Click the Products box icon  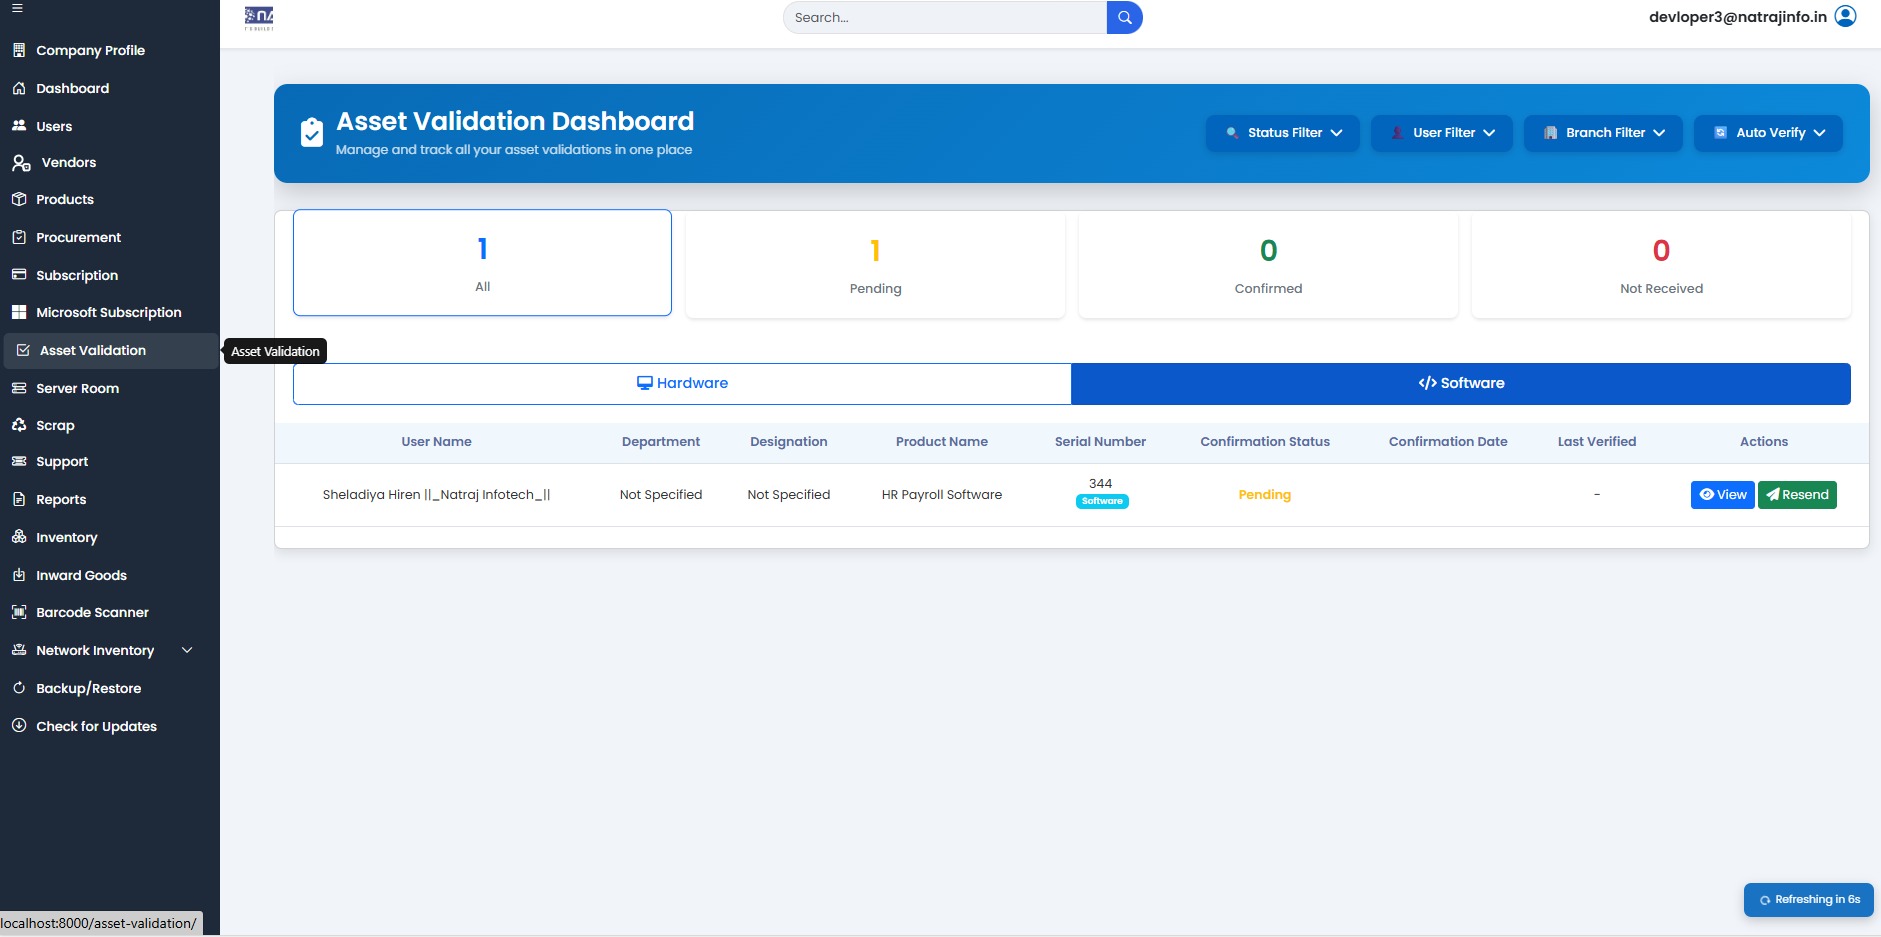(x=19, y=199)
